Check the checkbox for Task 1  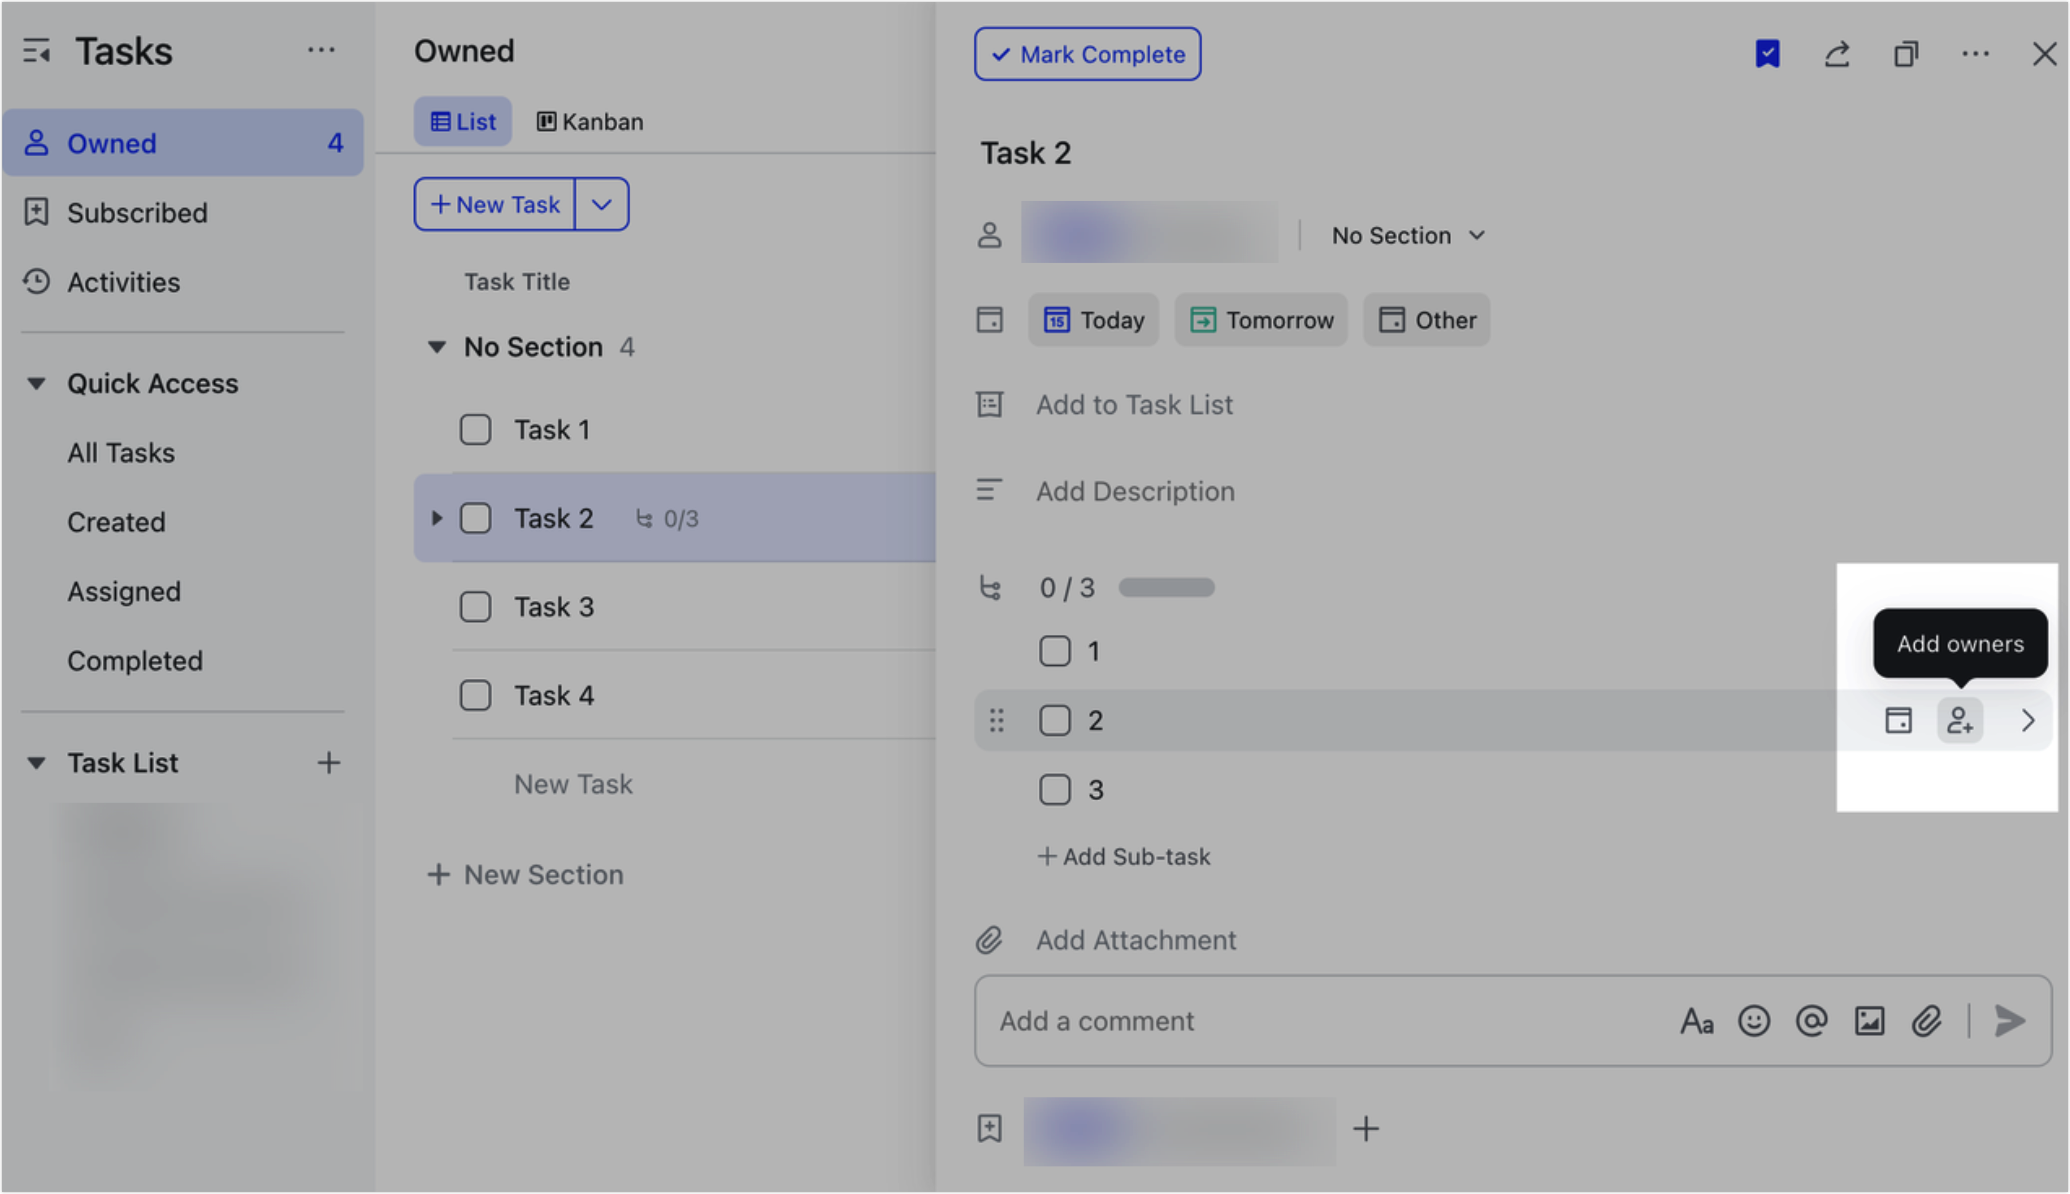(475, 429)
